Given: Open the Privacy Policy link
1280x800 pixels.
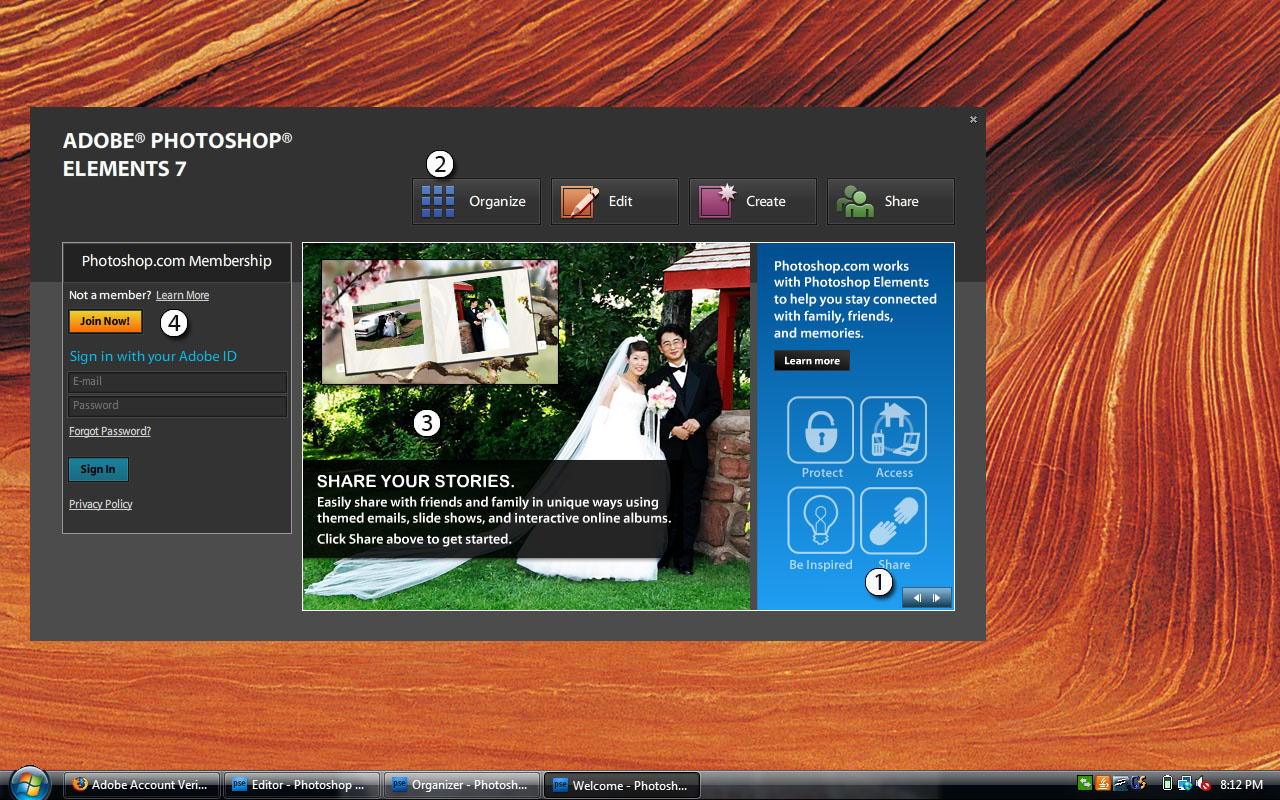Looking at the screenshot, I should (x=101, y=504).
